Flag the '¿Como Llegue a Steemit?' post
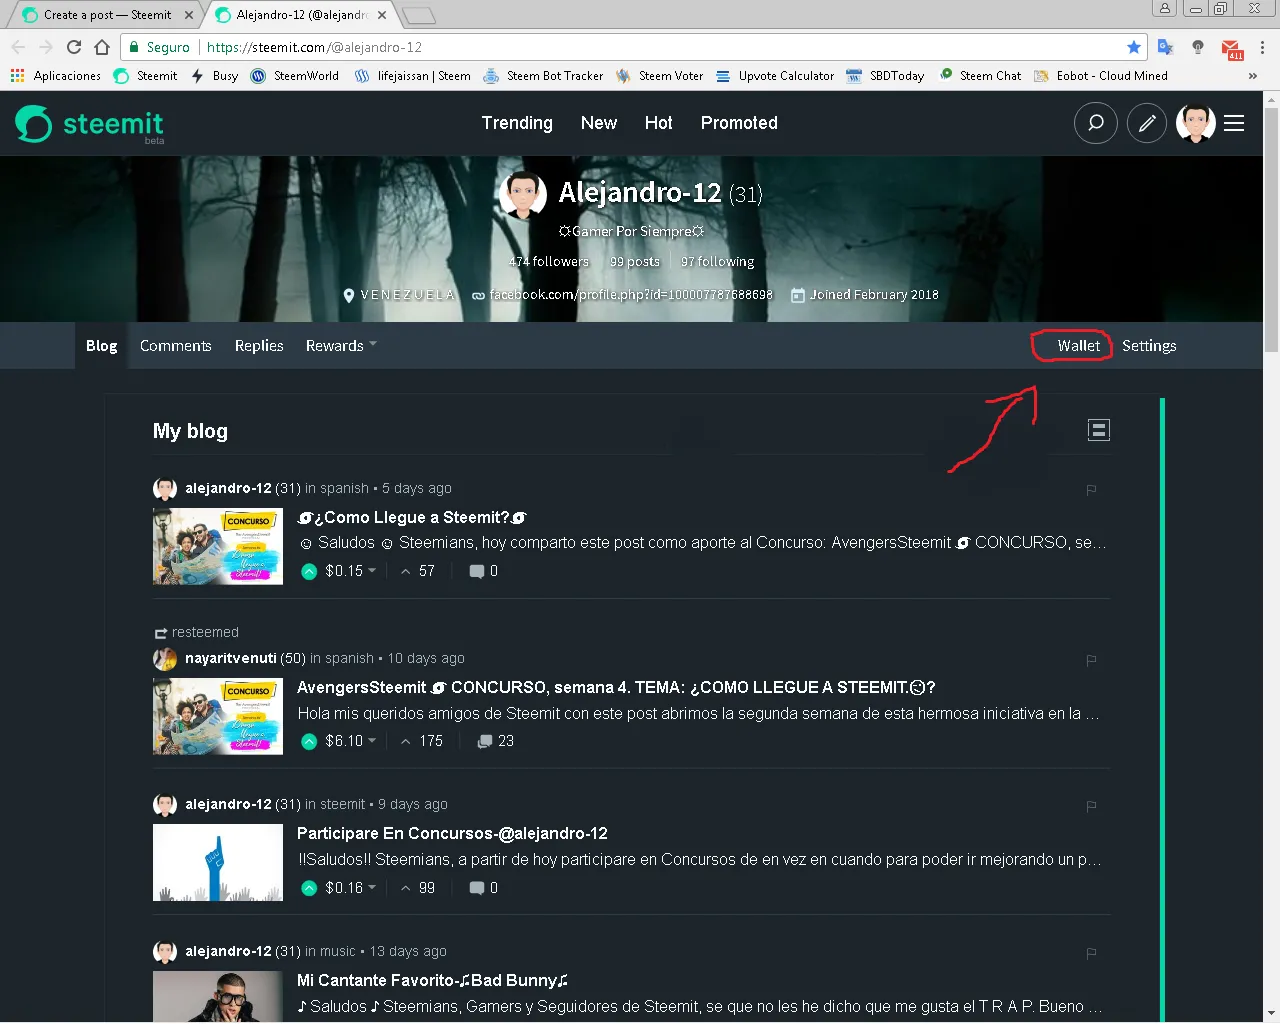 click(x=1091, y=490)
